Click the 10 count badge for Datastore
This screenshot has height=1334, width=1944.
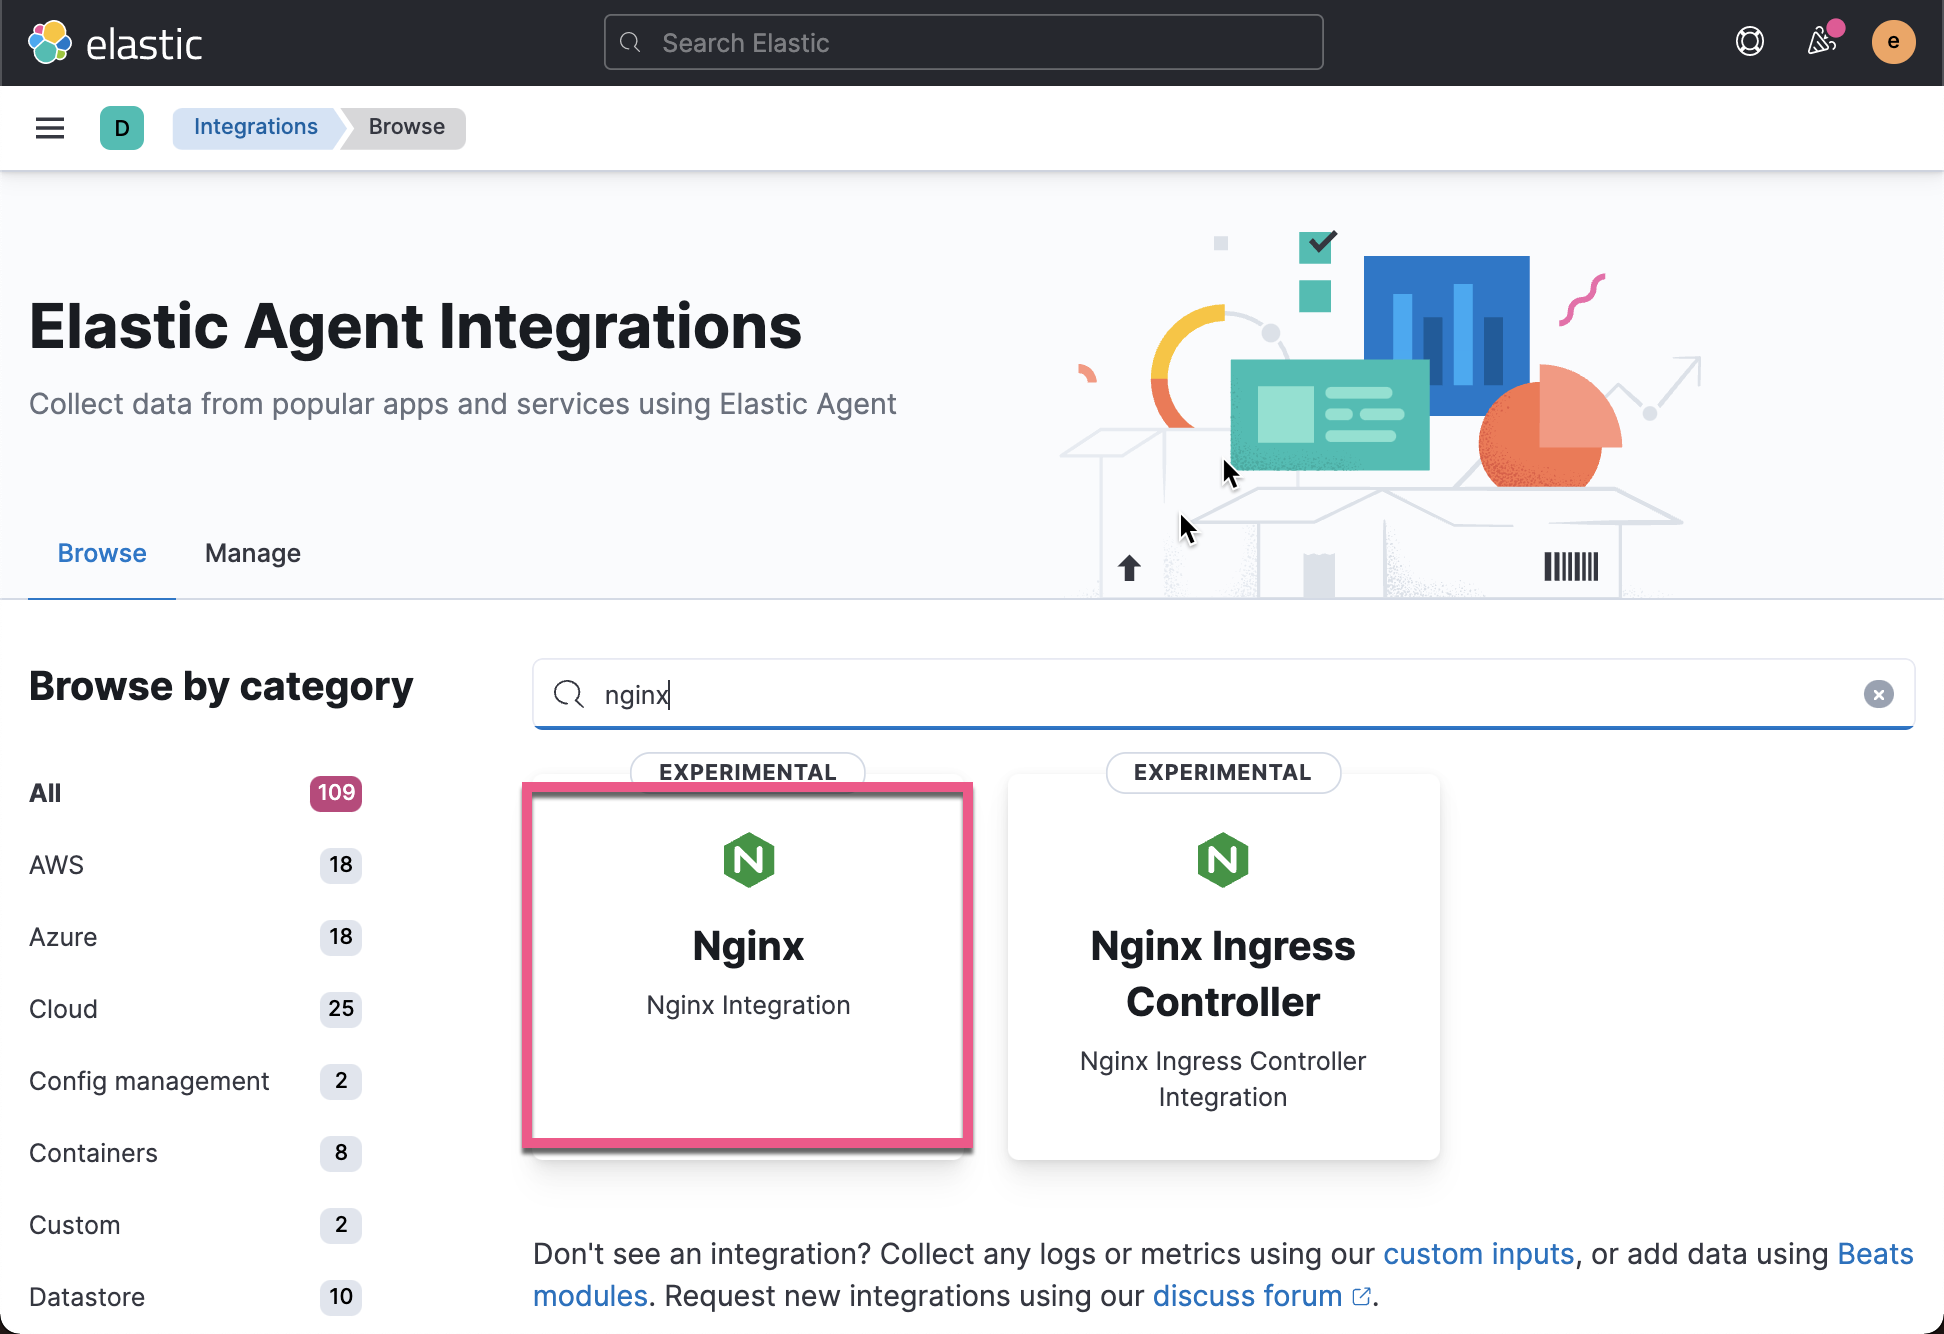click(341, 1297)
